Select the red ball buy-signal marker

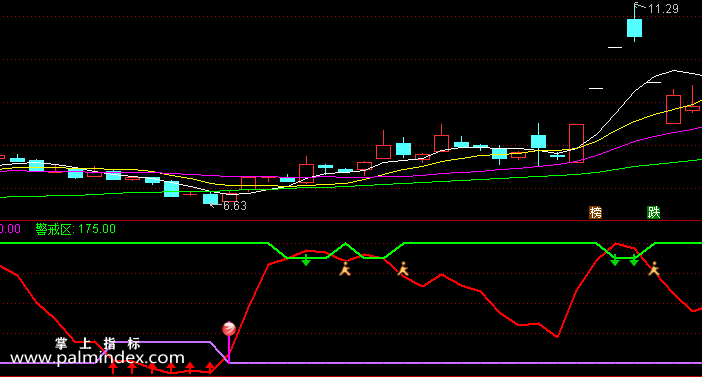point(229,329)
